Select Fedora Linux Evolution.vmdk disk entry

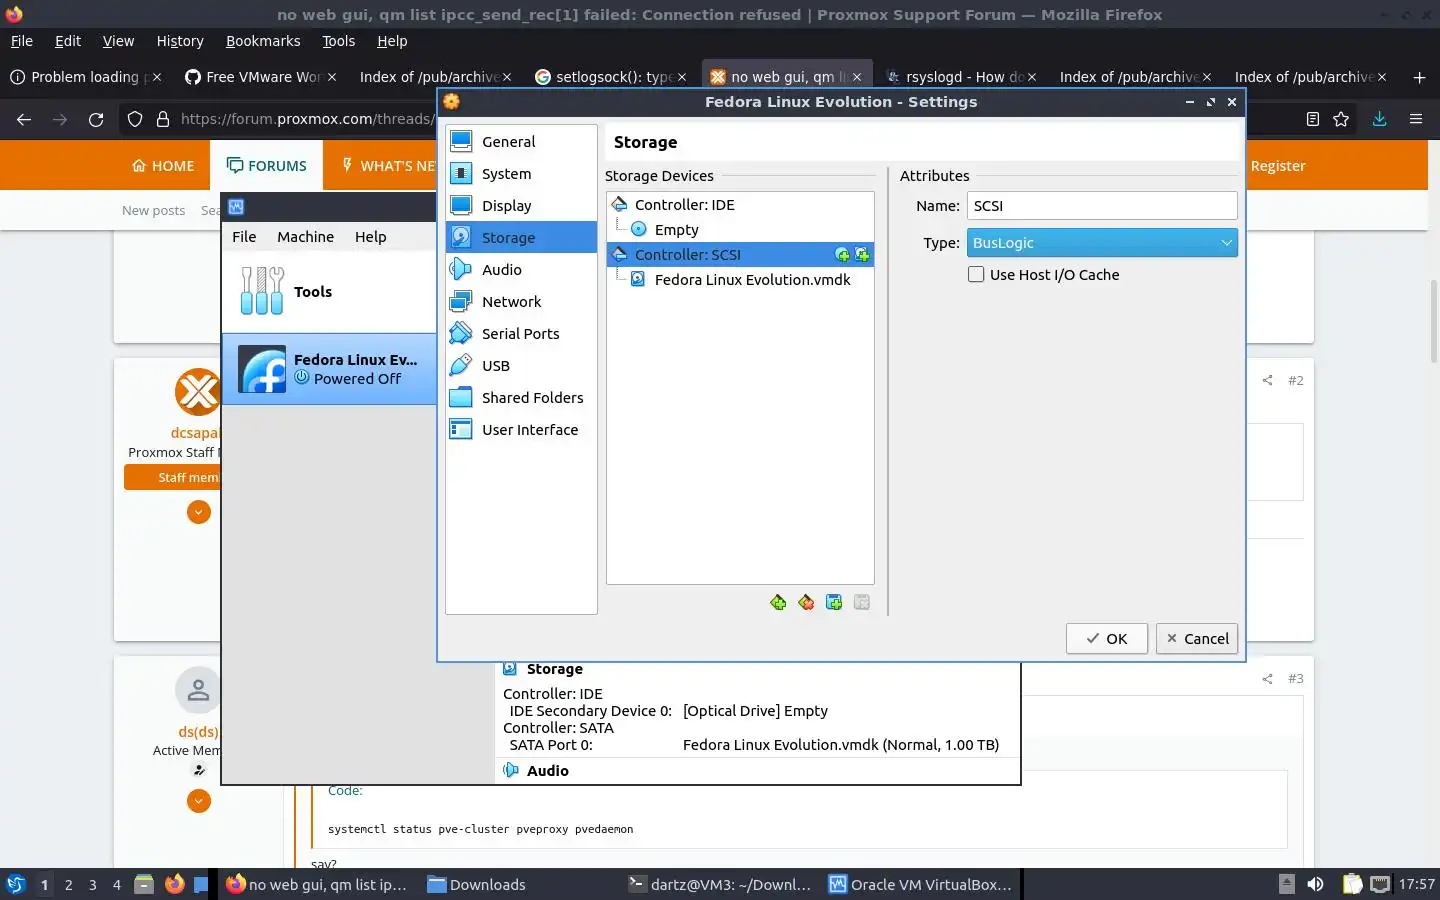740,280
